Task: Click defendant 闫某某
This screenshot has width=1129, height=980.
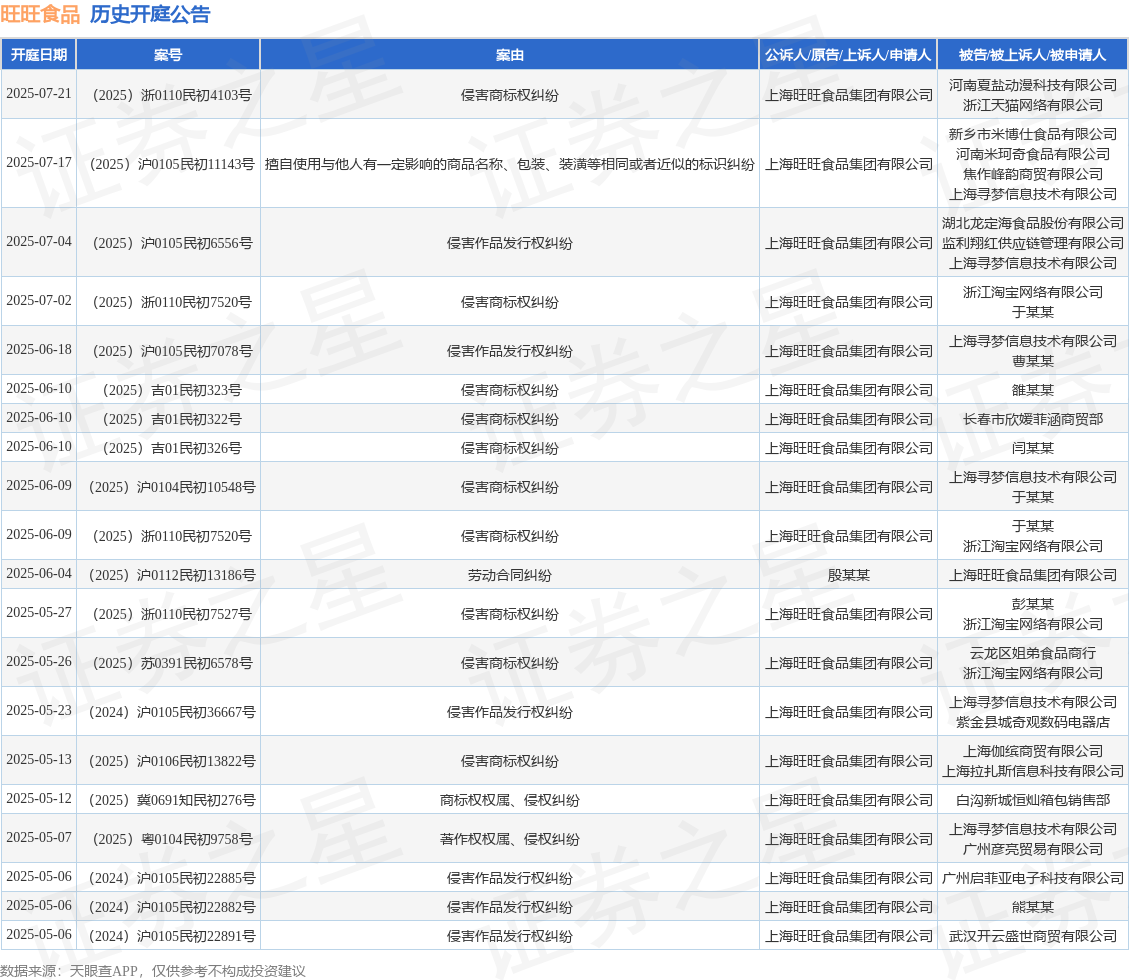Action: tap(1033, 448)
